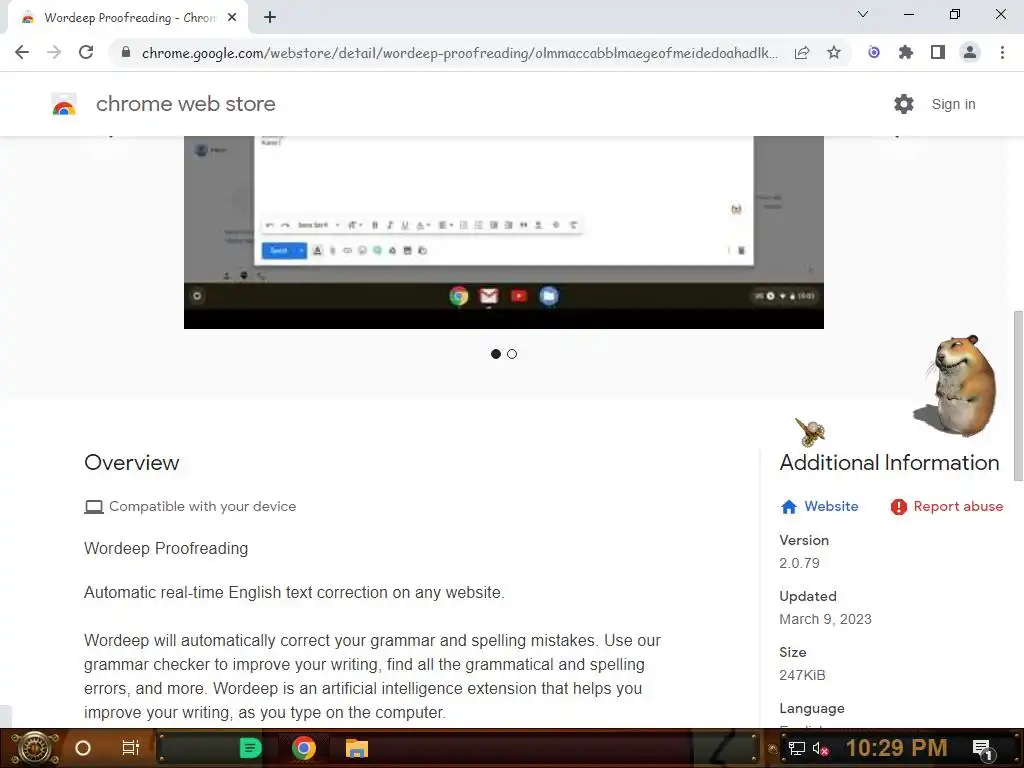This screenshot has width=1024, height=768.
Task: Close the Wordeep Proofreading tab
Action: 232,18
